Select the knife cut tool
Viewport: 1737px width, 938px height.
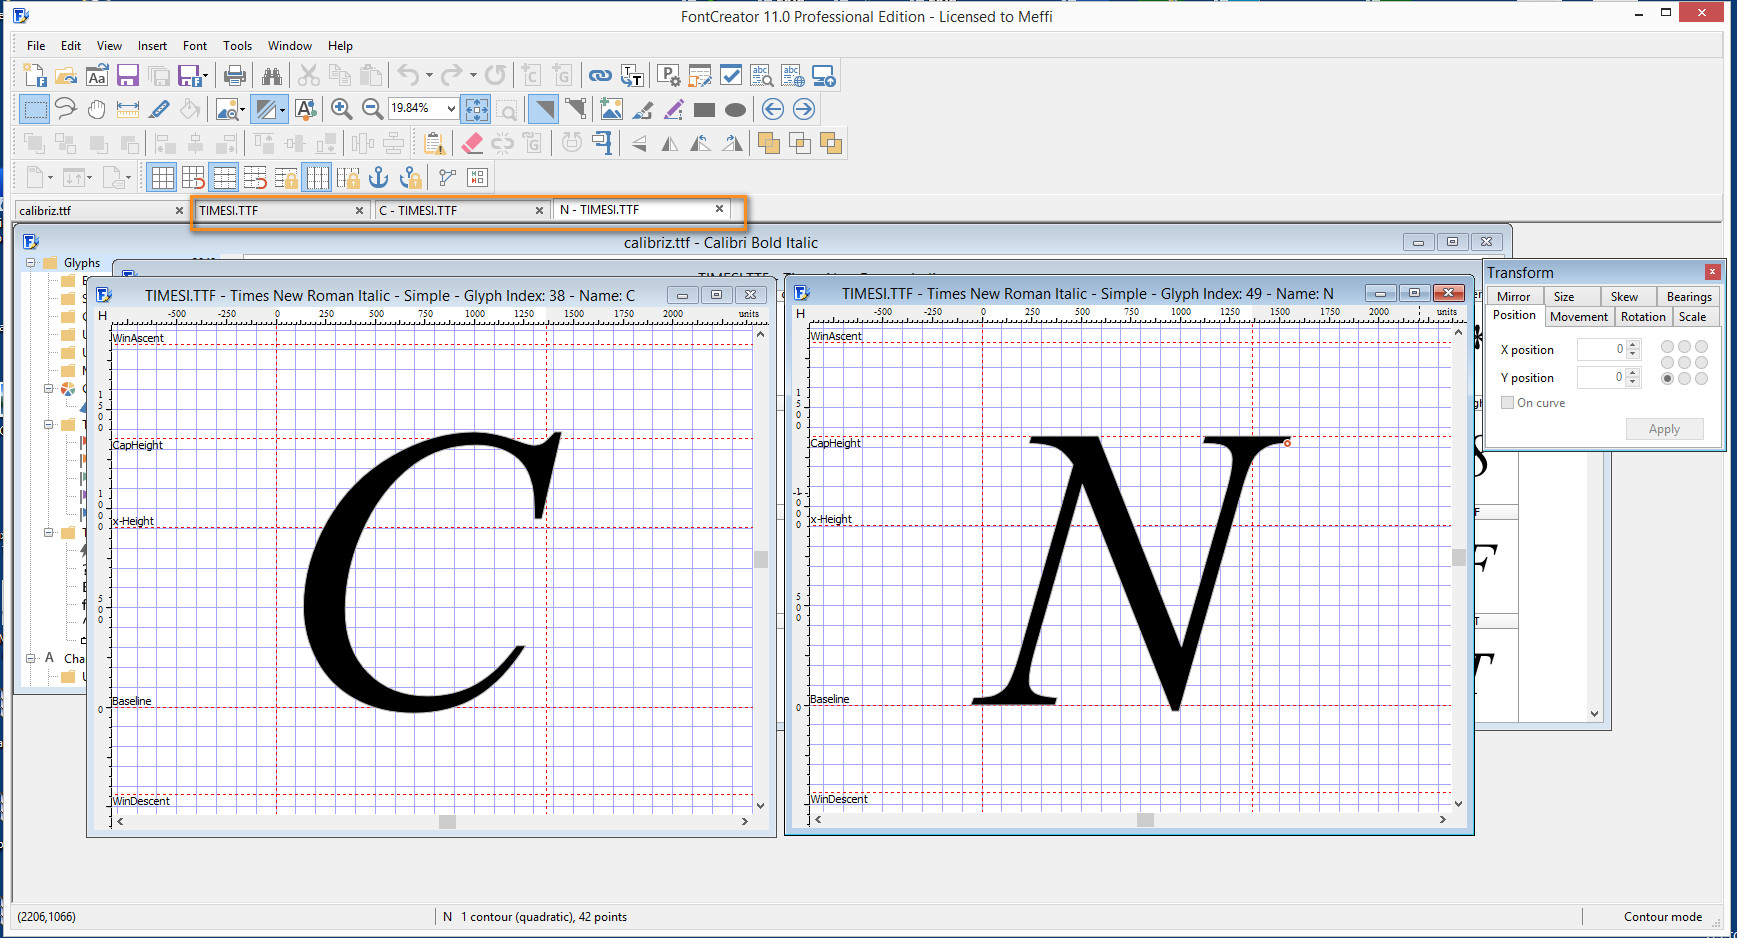(159, 109)
